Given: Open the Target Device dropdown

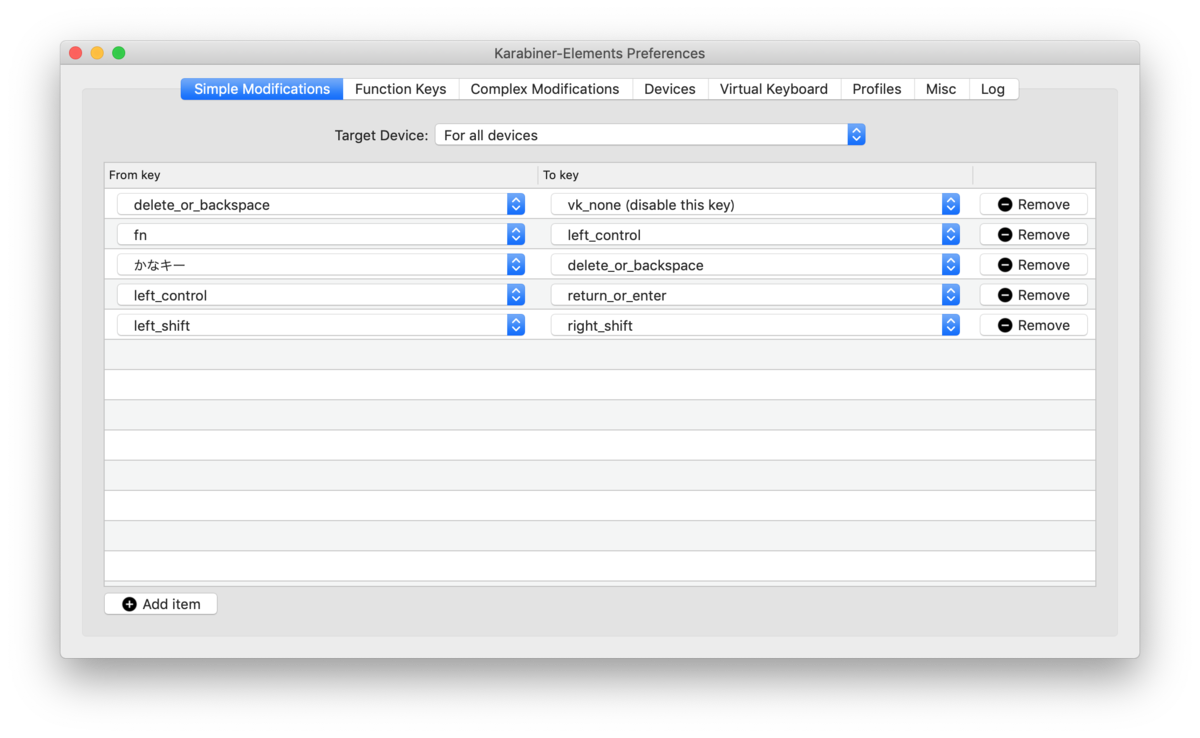Looking at the screenshot, I should point(650,135).
